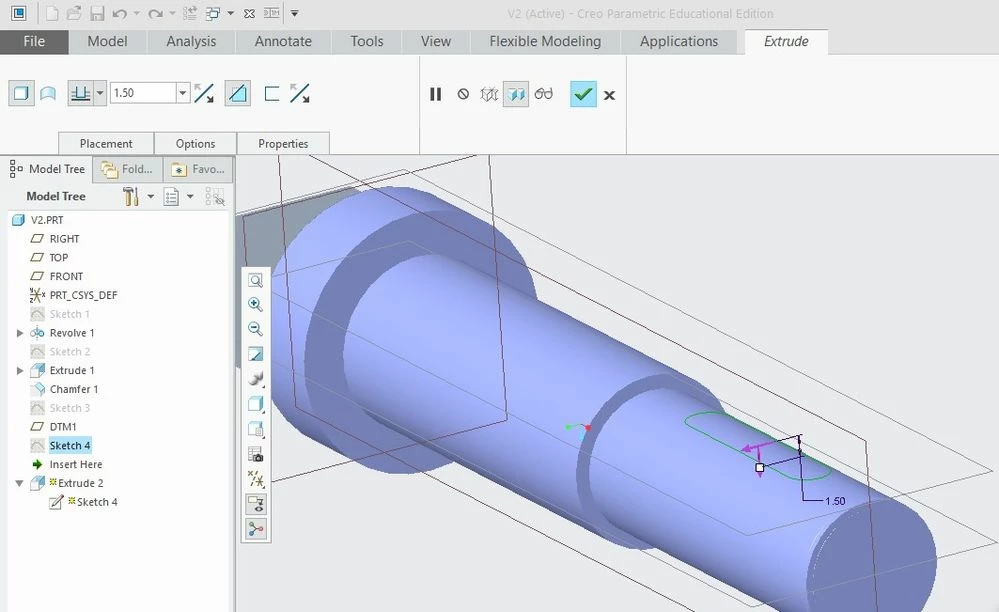Screen dimensions: 999x612
Task: Click the Windows switch icon in quick access toolbar
Action: click(x=213, y=13)
